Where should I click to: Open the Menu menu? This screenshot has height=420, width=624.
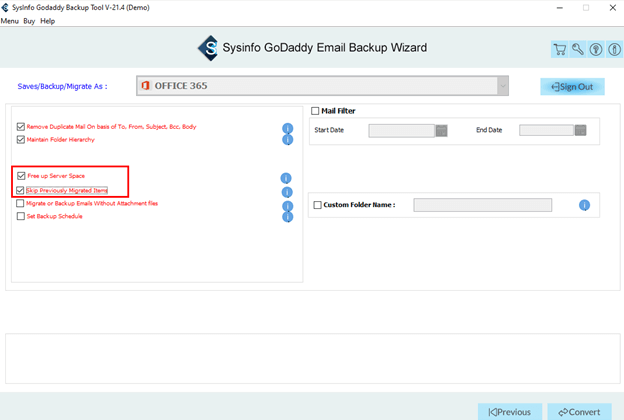point(10,21)
